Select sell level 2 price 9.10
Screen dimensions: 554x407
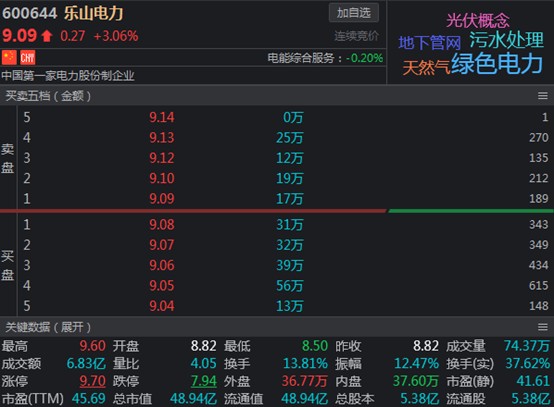[162, 178]
